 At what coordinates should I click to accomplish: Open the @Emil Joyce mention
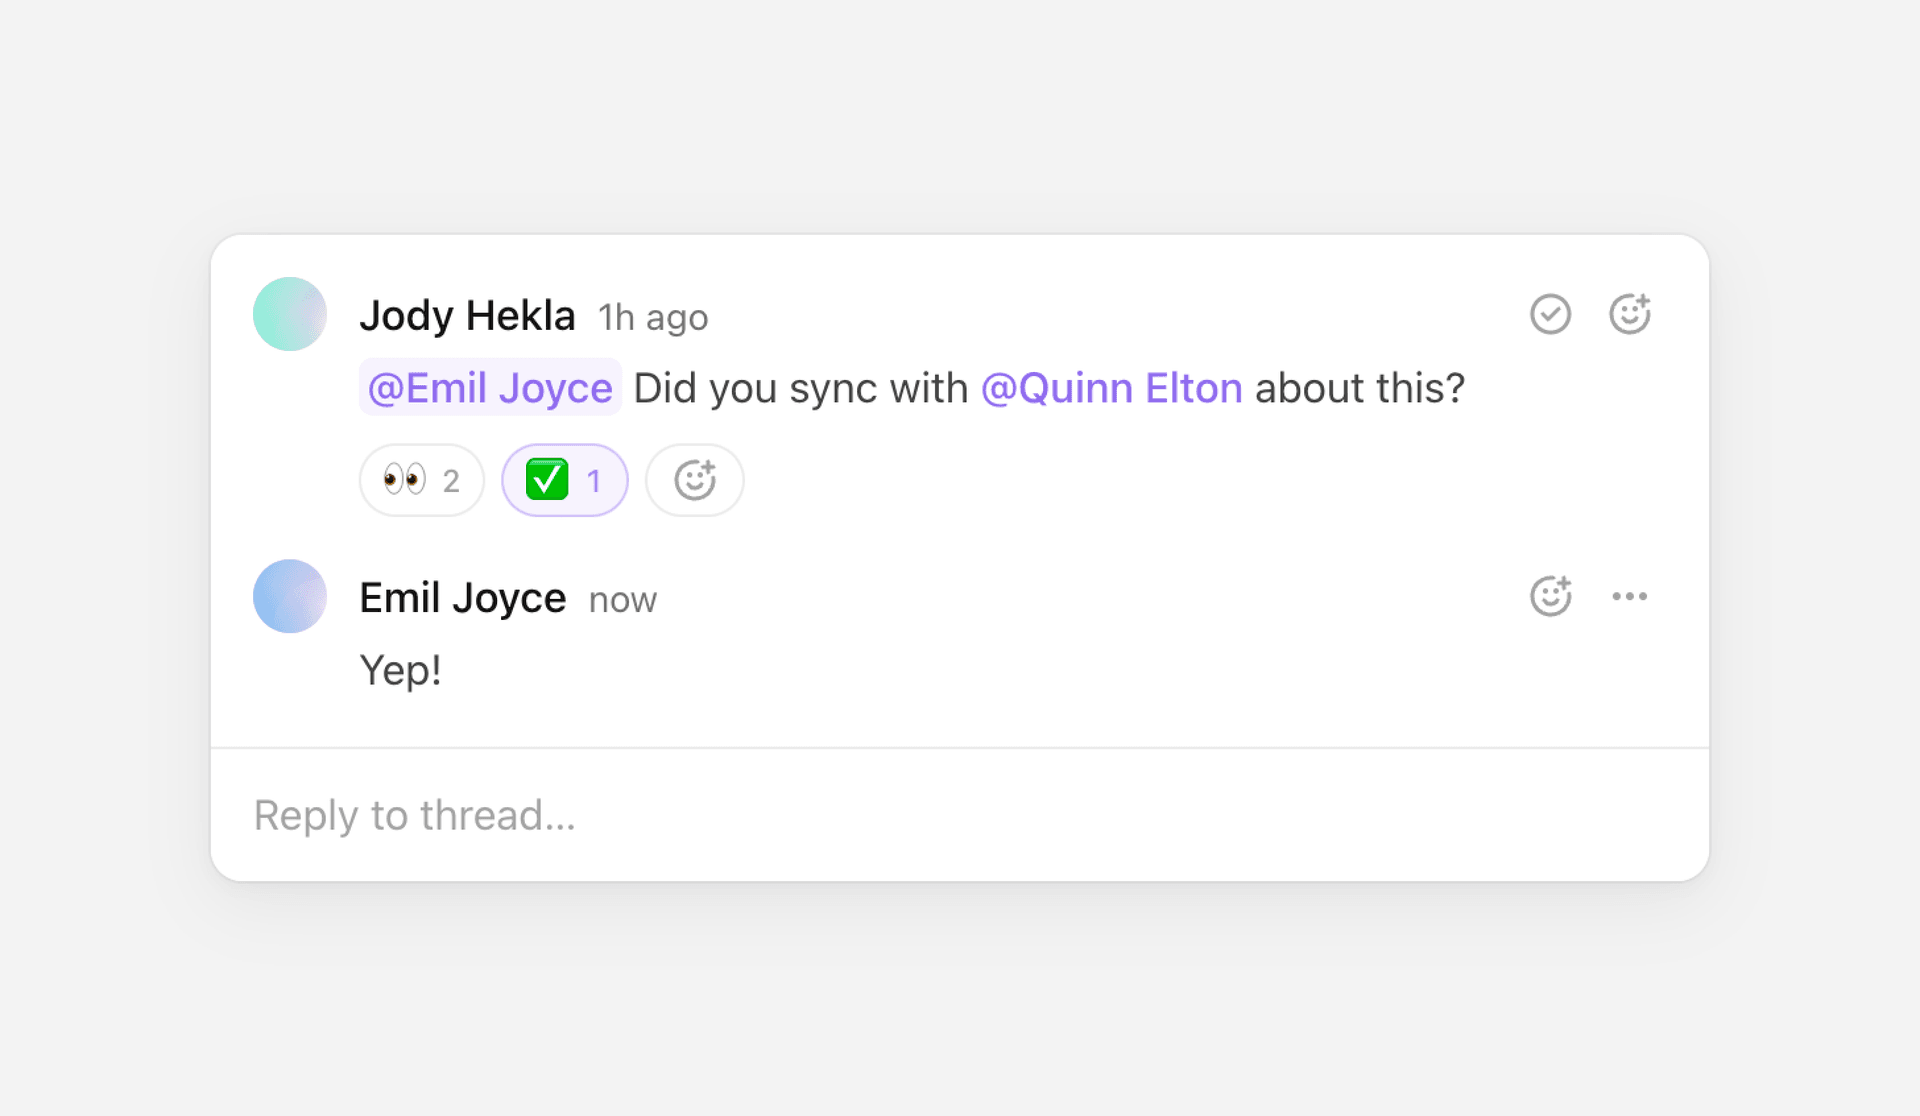(490, 388)
